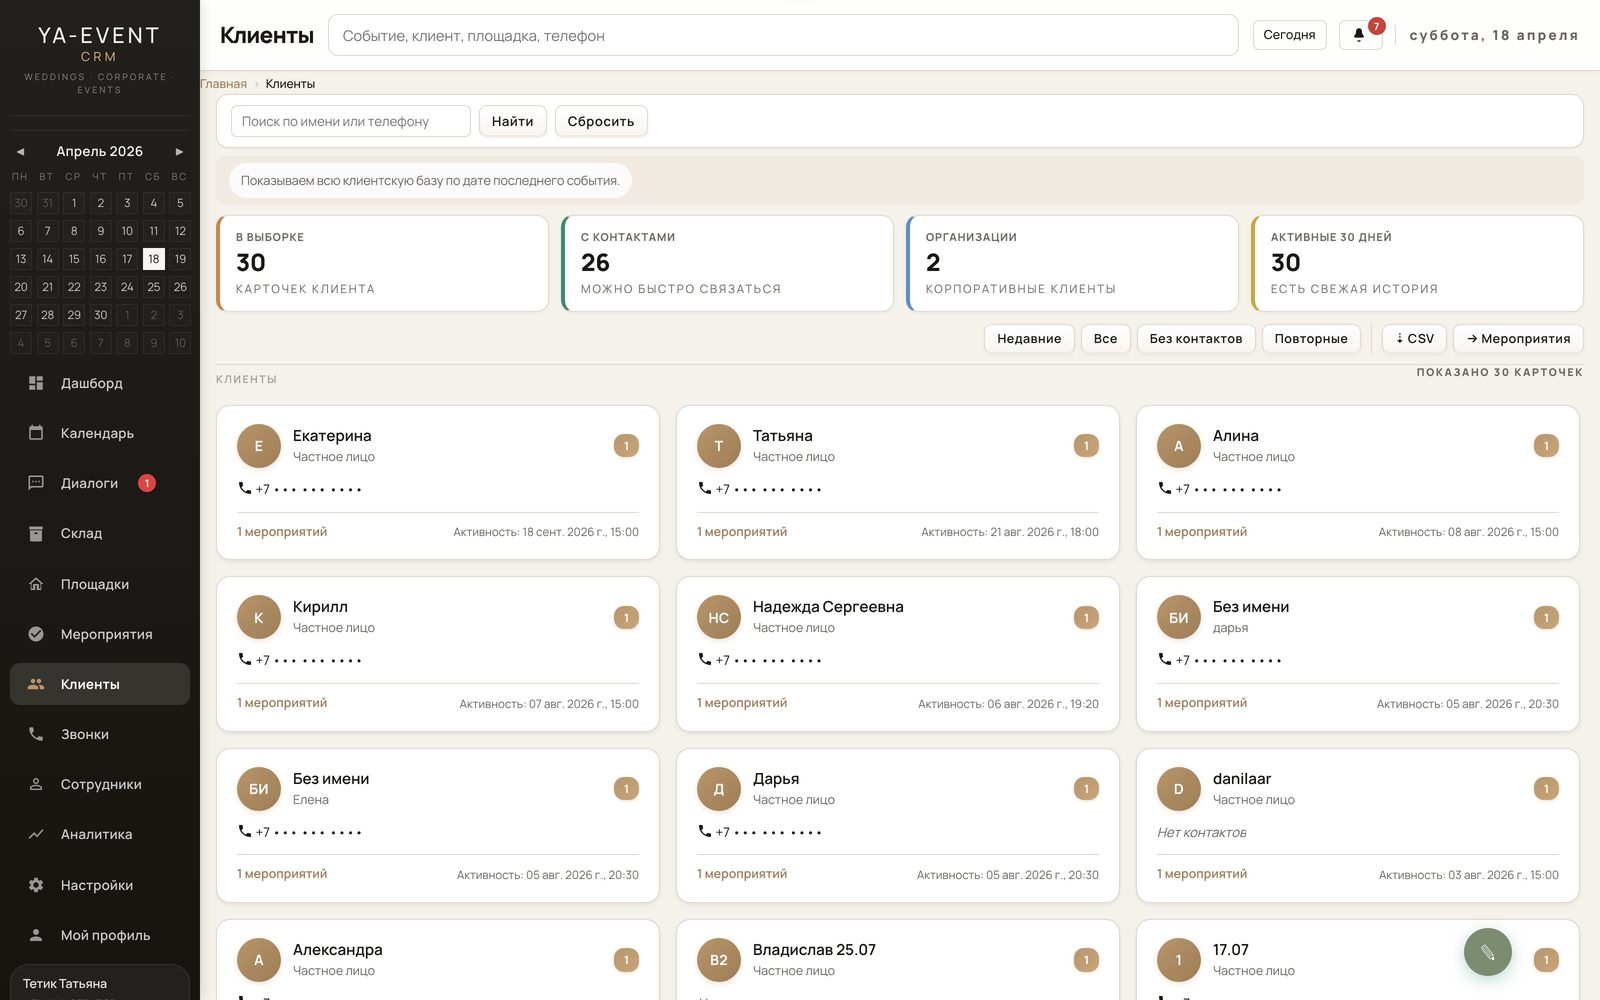
Task: Click the В выборке 30 stat card
Action: click(382, 264)
